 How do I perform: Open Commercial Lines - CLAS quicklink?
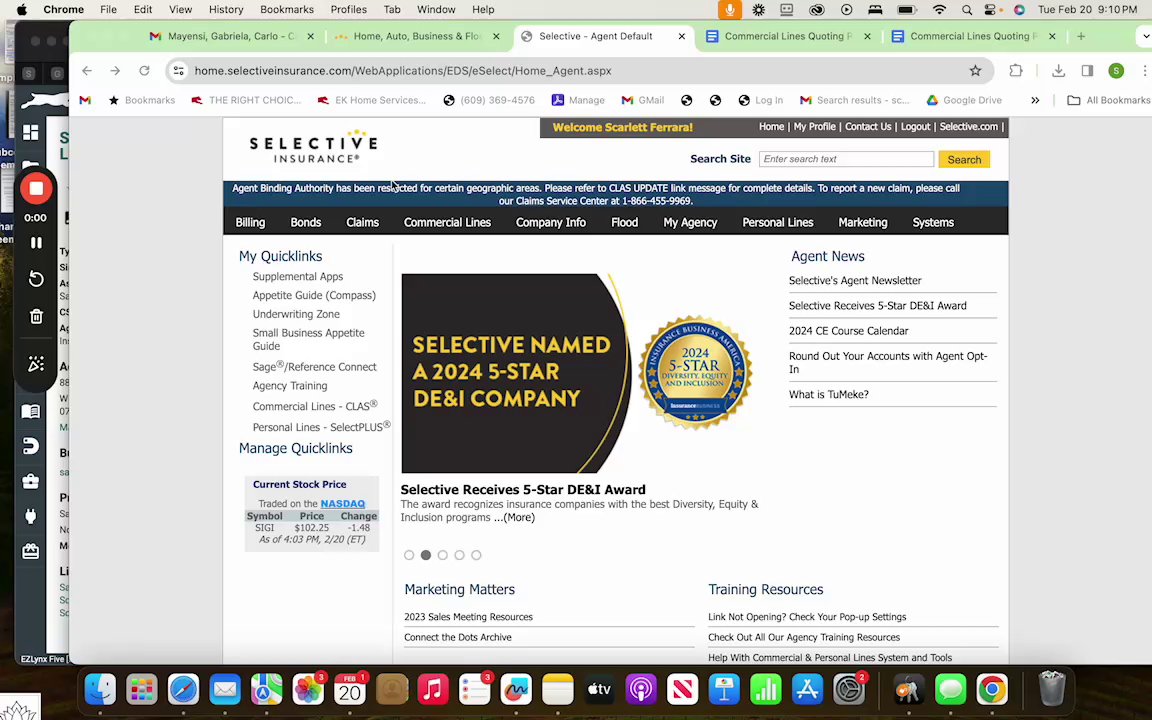[x=314, y=406]
